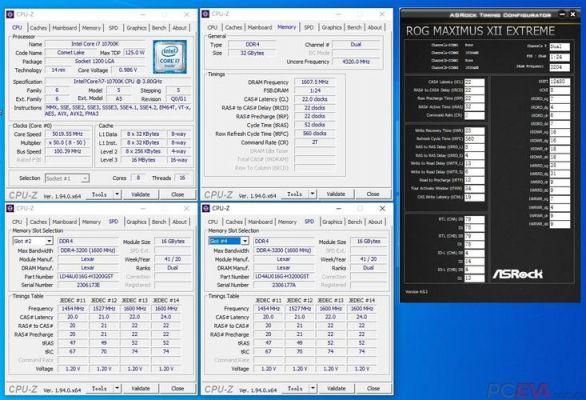Open the Memory tab in the Slot #2 window

click(x=91, y=222)
